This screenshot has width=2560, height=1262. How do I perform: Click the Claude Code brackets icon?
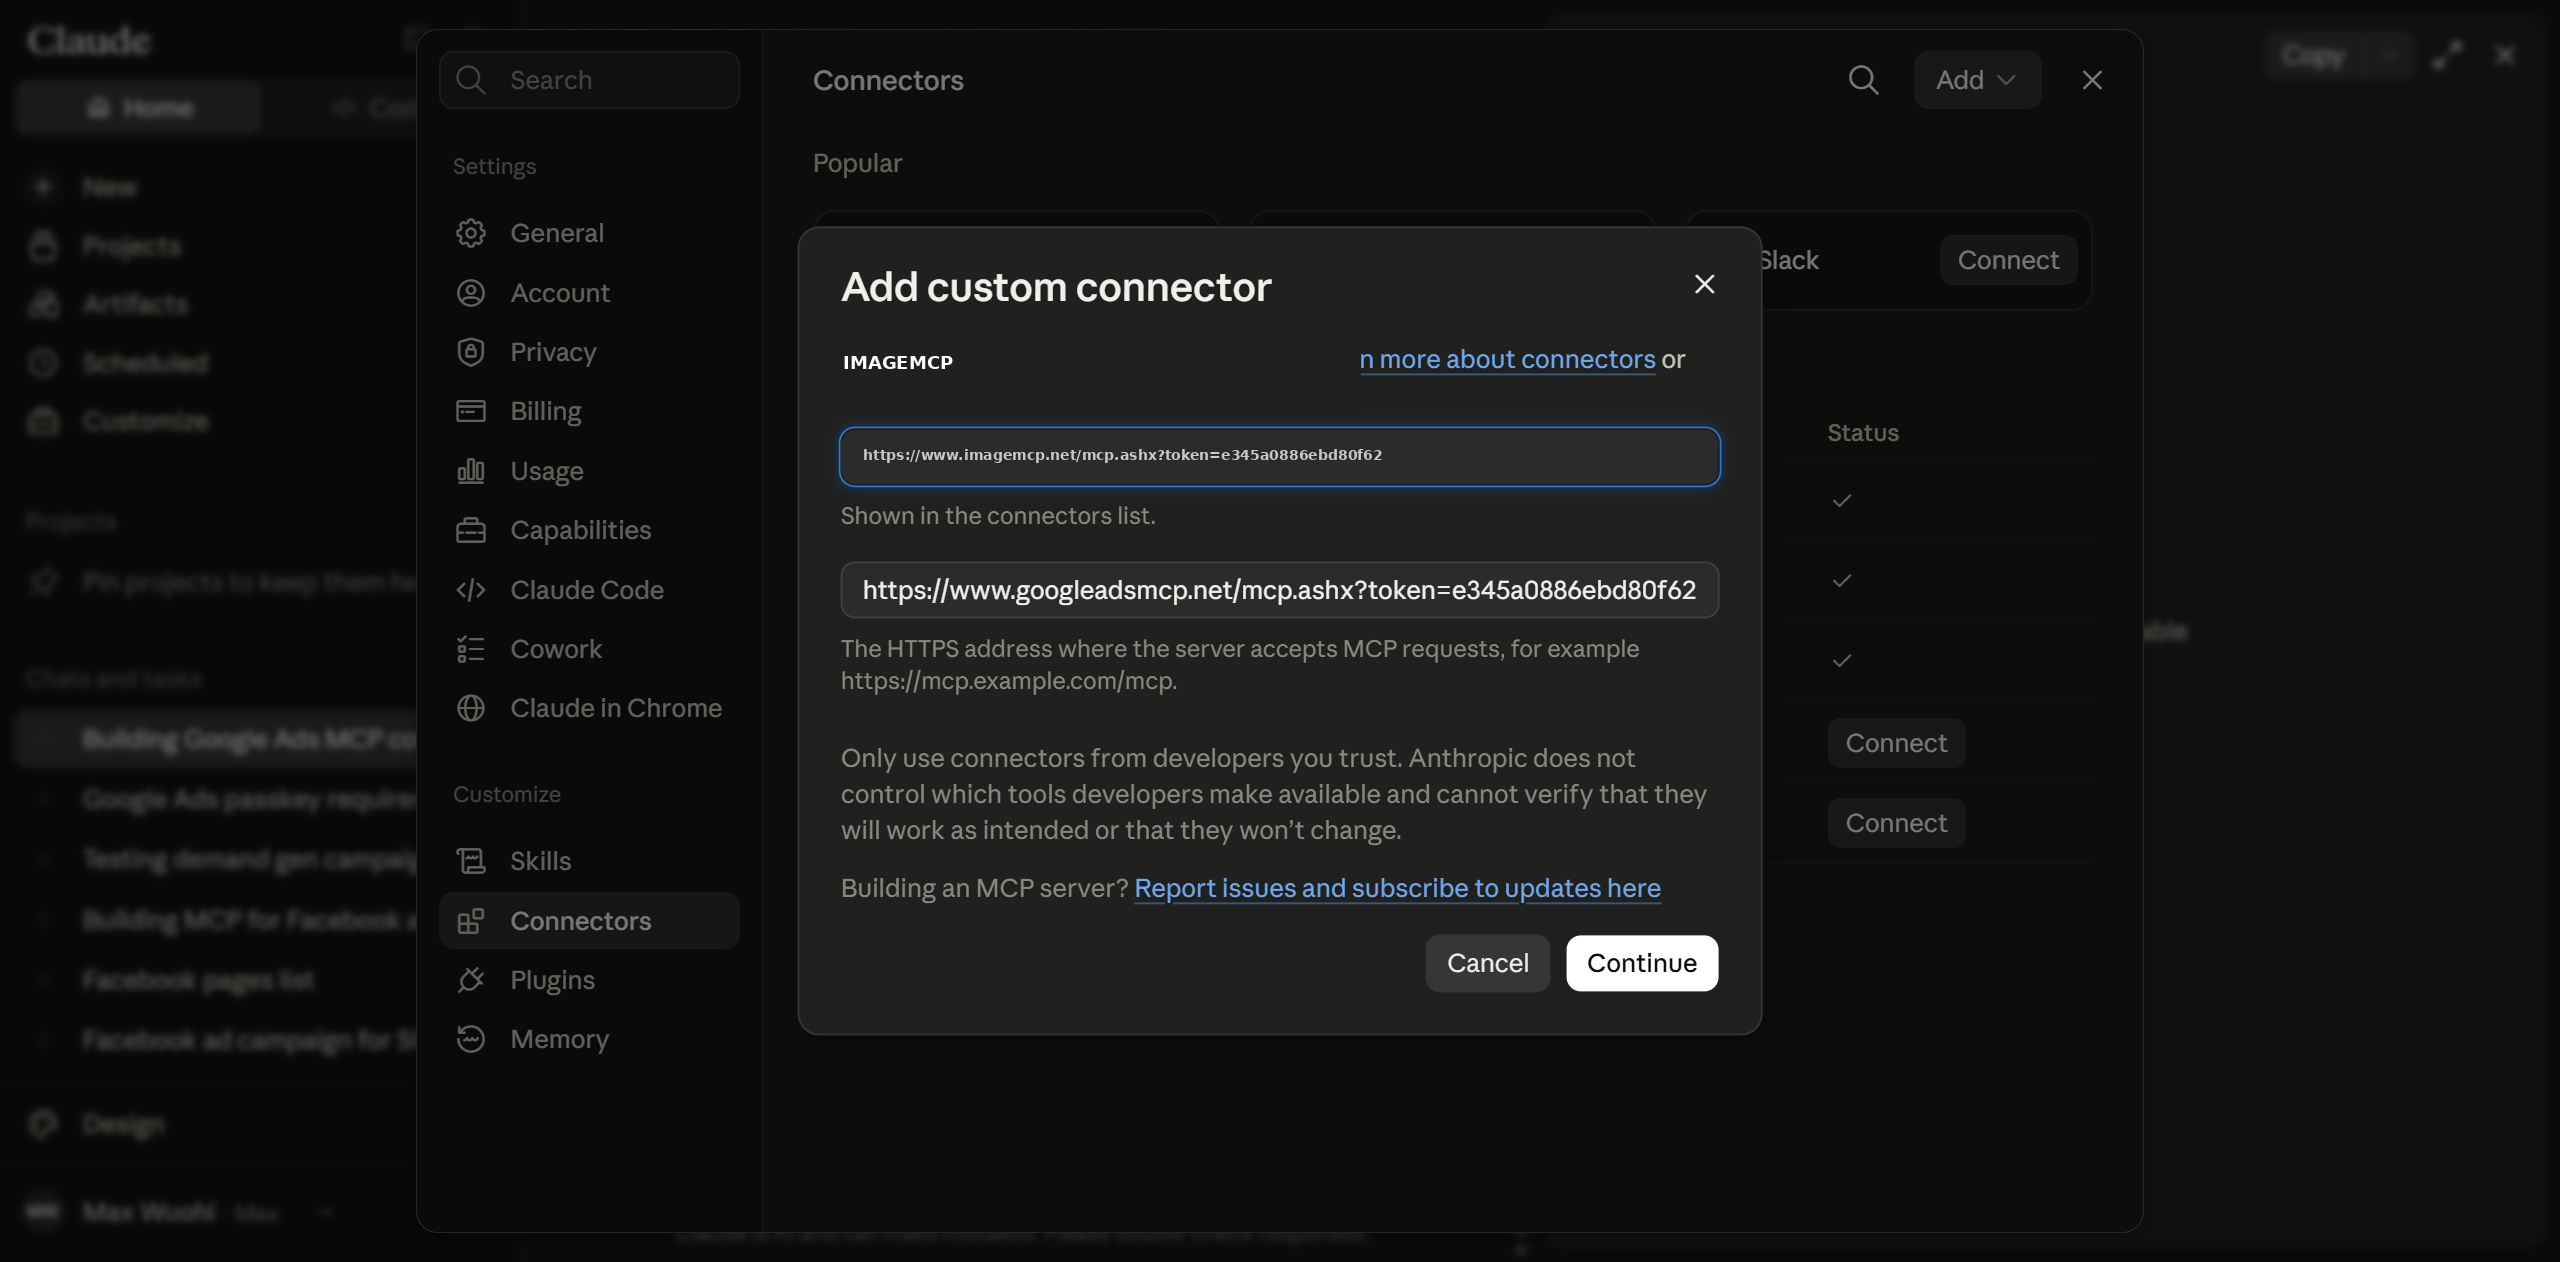tap(470, 590)
